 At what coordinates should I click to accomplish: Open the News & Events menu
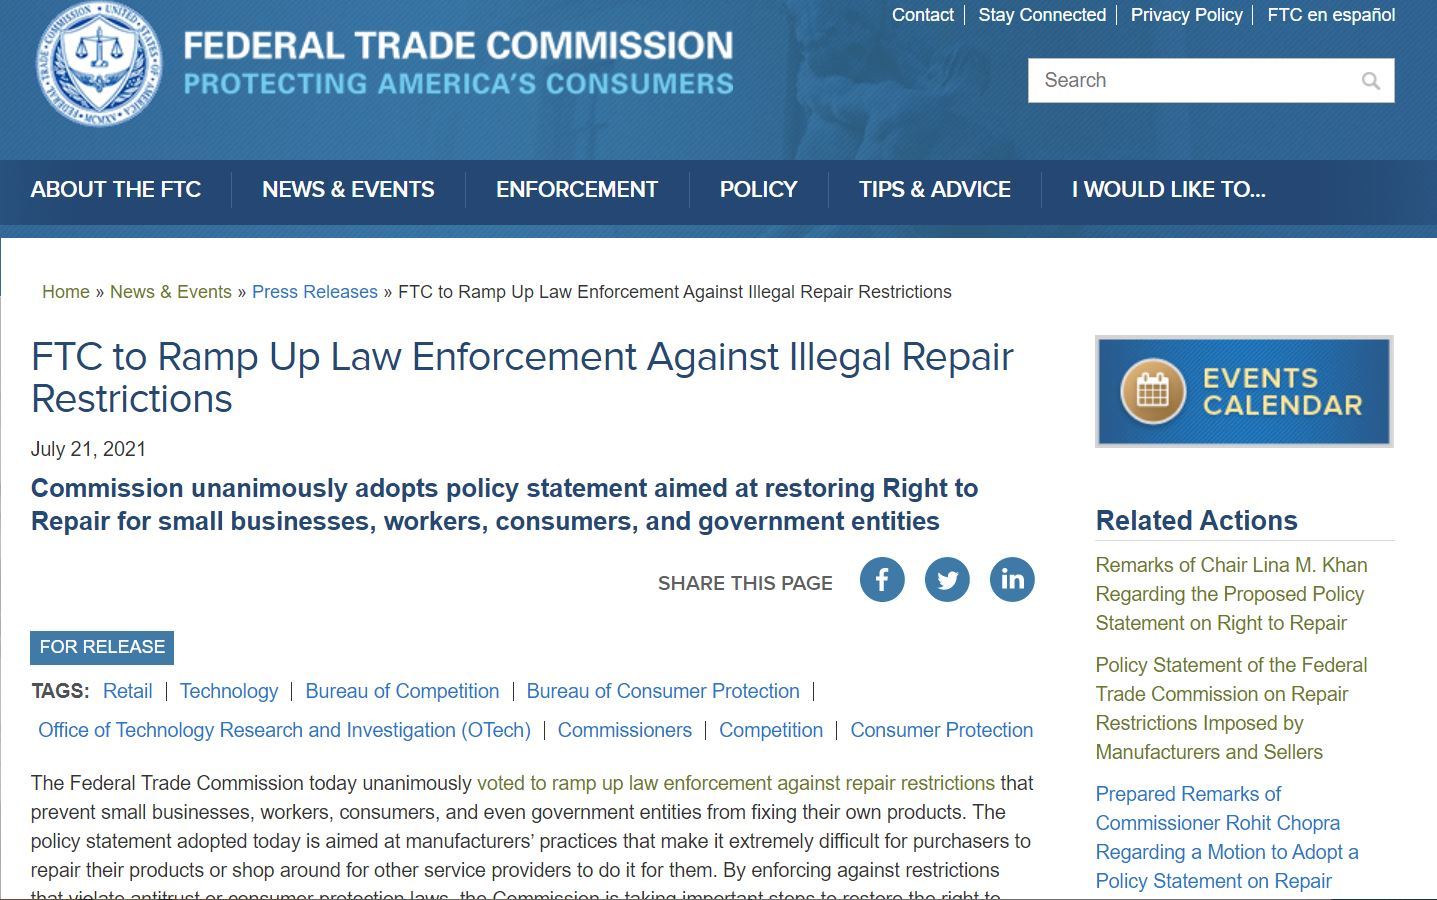(348, 190)
